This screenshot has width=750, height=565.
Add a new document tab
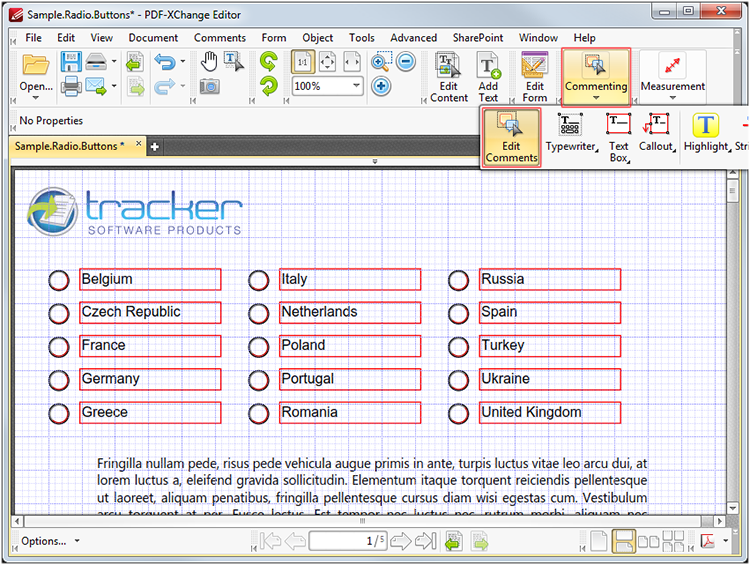point(154,147)
